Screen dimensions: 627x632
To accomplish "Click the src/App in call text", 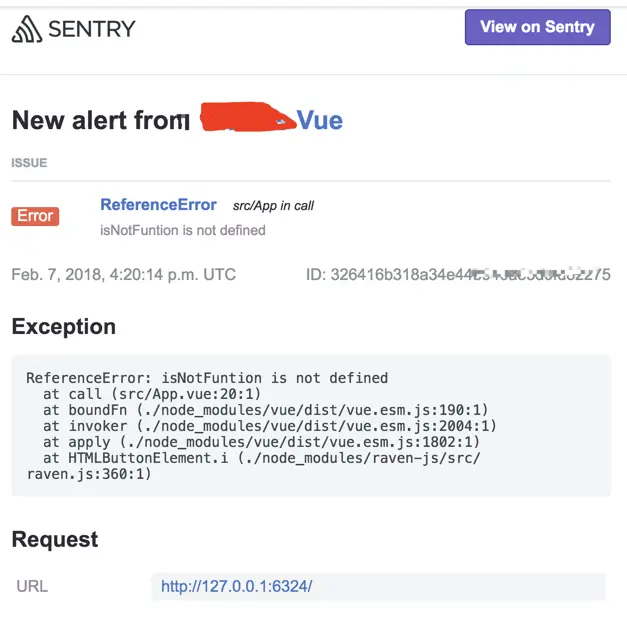I will click(x=273, y=206).
